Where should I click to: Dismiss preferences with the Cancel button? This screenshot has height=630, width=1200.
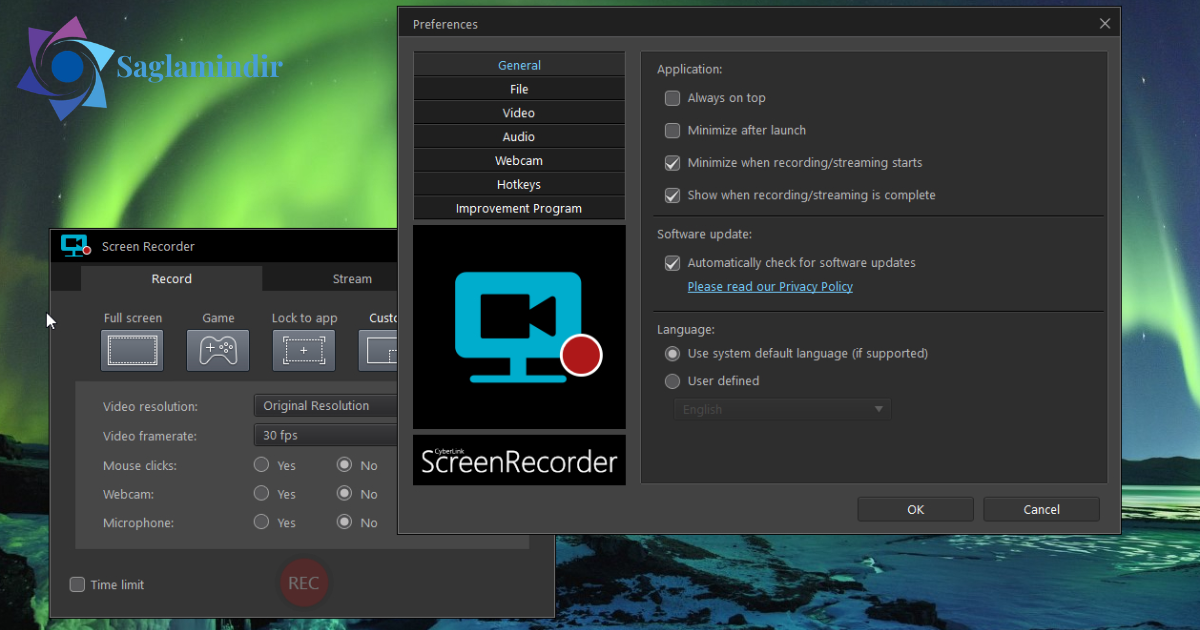click(1041, 509)
